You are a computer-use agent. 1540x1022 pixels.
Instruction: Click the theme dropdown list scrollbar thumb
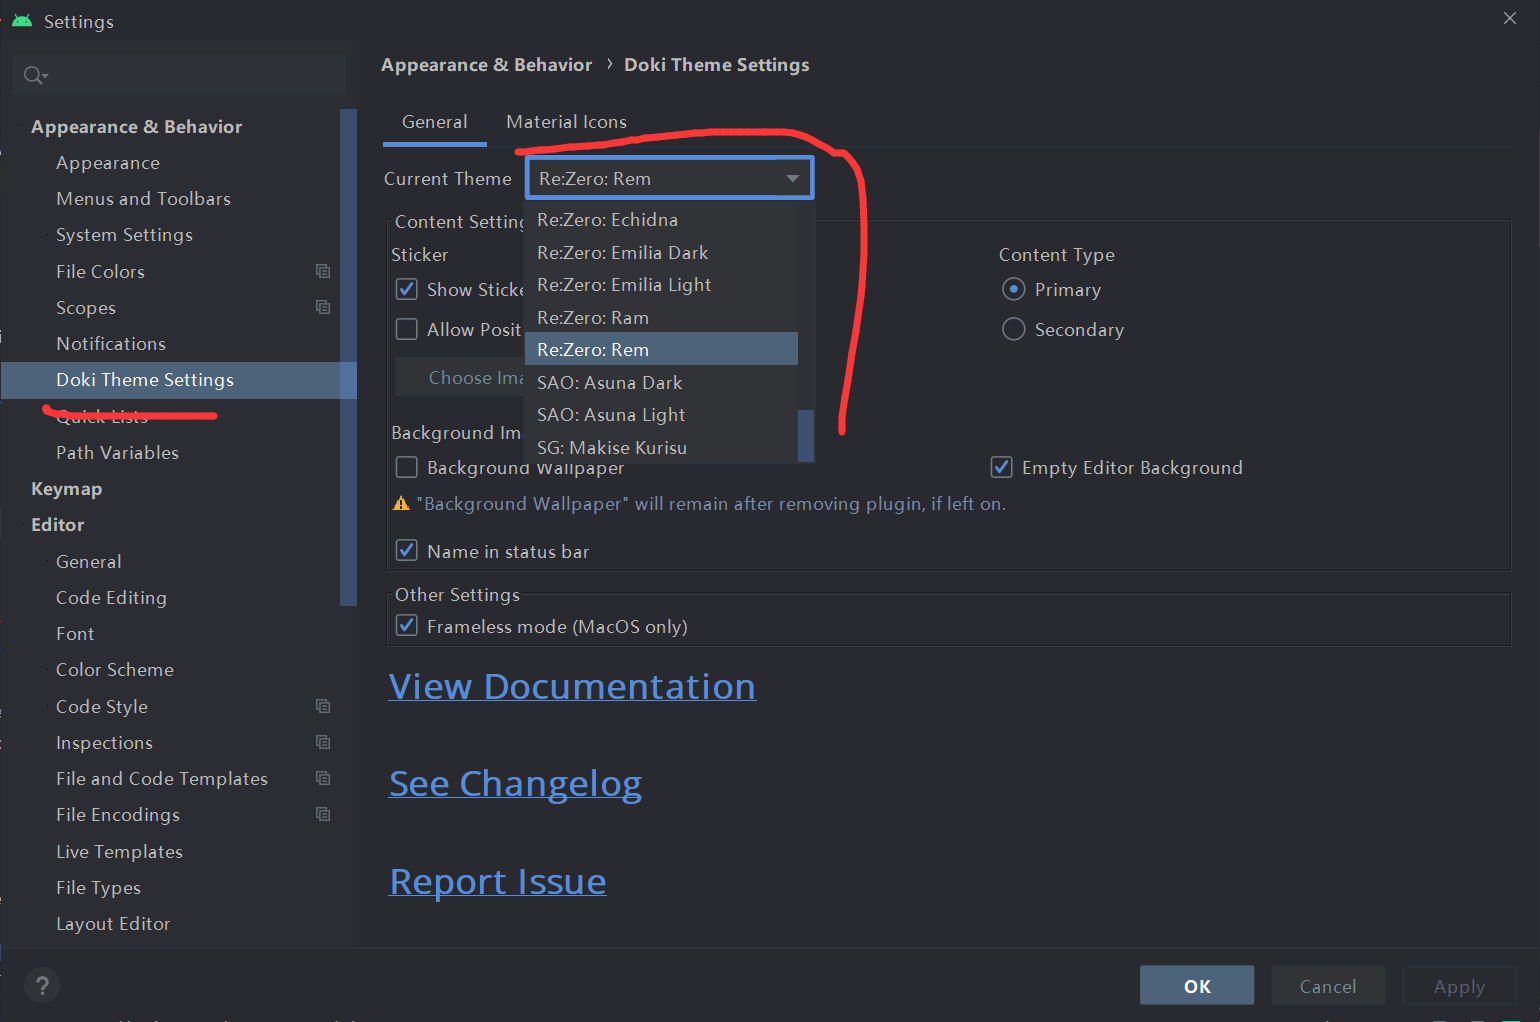point(806,436)
